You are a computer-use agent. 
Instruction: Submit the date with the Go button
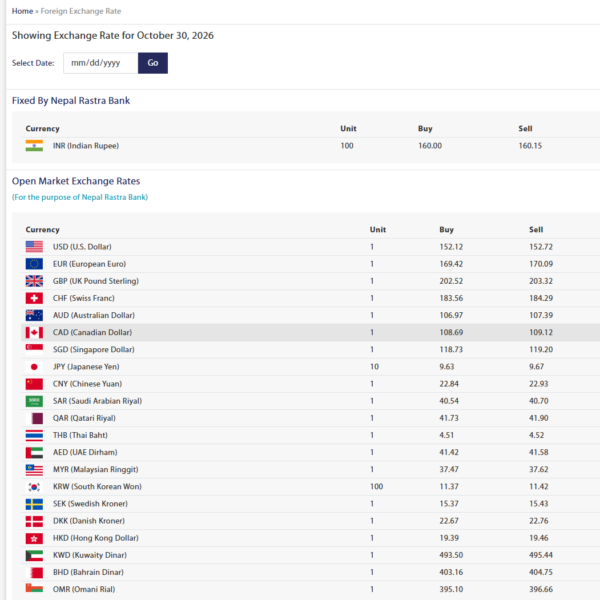tap(153, 63)
